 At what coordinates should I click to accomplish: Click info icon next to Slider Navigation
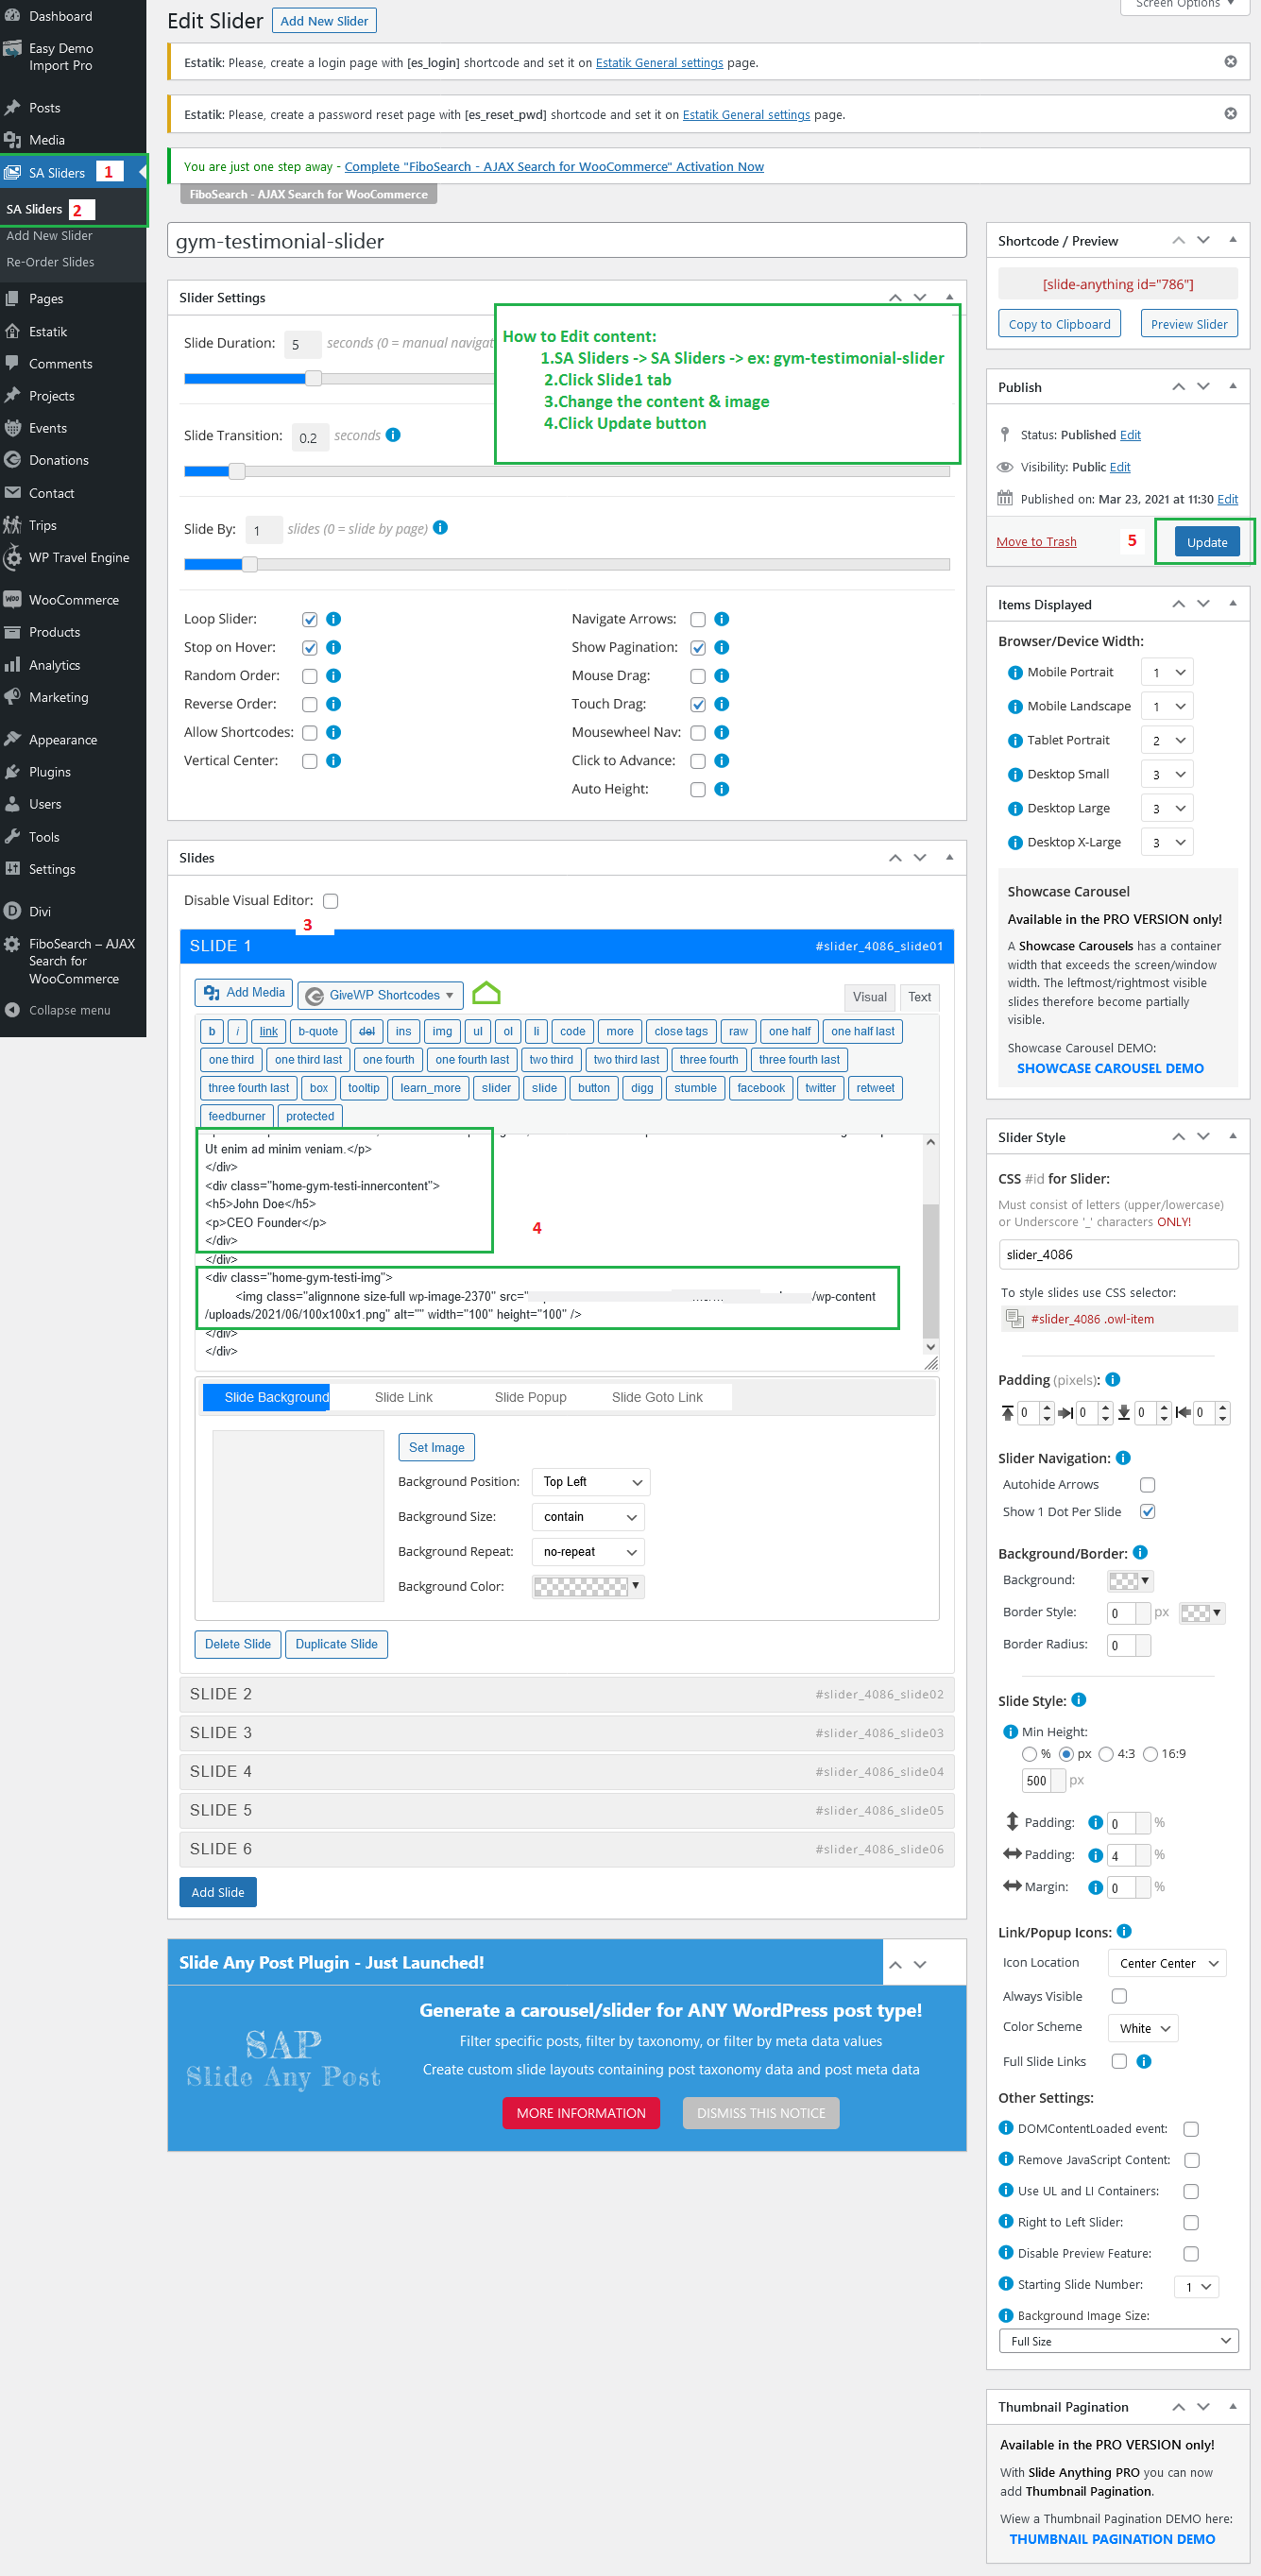(x=1123, y=1458)
